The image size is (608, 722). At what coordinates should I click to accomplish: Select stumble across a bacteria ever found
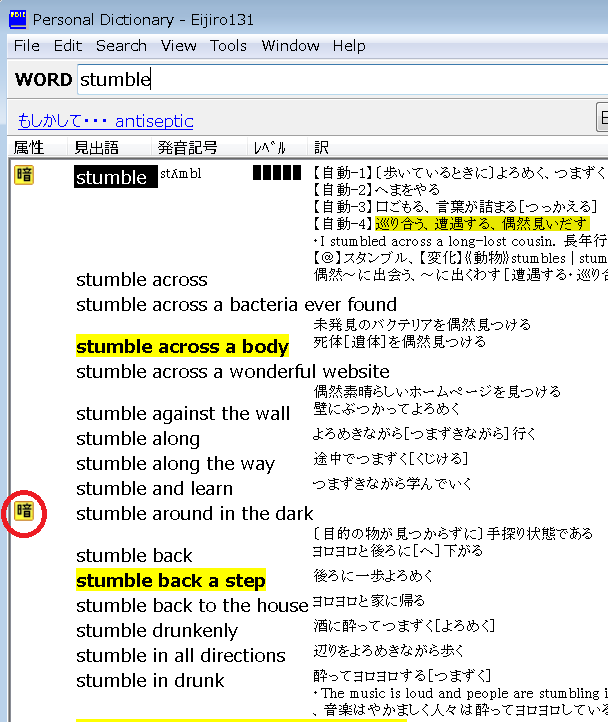click(236, 304)
